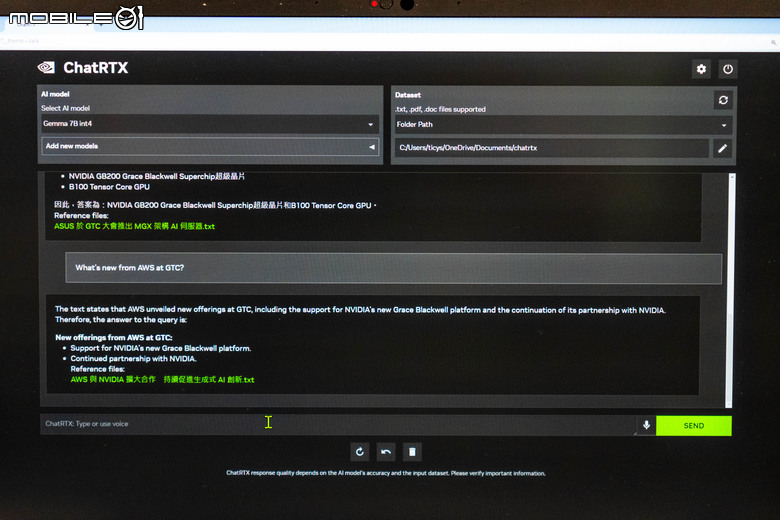Click "B100 Tensor Core GPU" bullet text

coord(109,187)
